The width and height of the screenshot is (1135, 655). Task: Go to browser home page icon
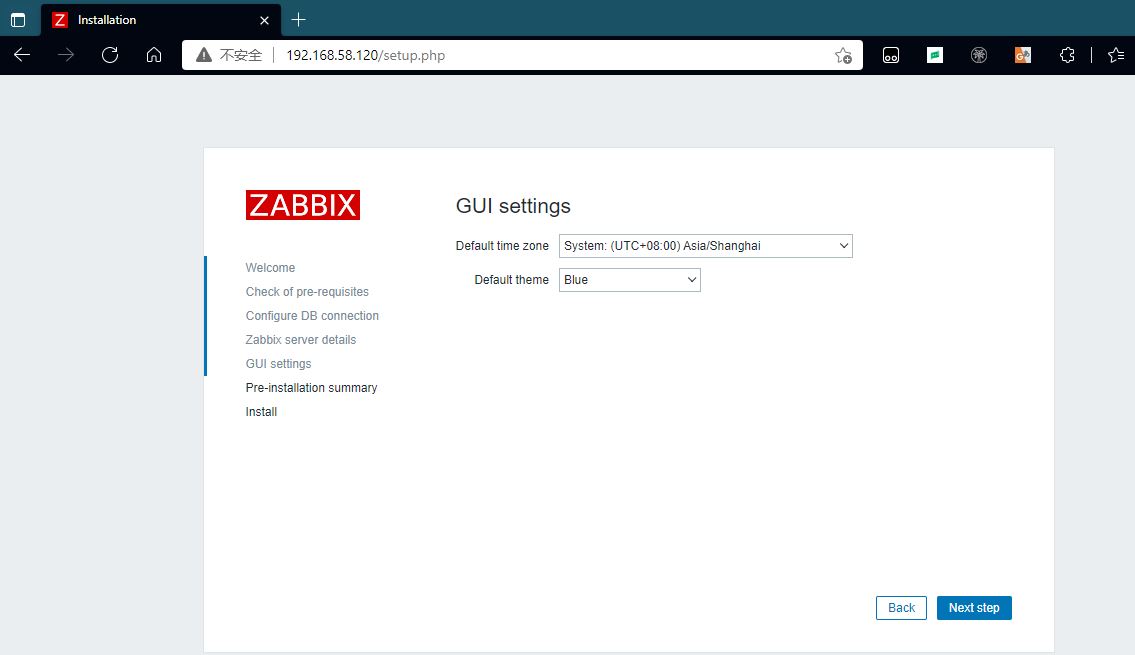154,55
